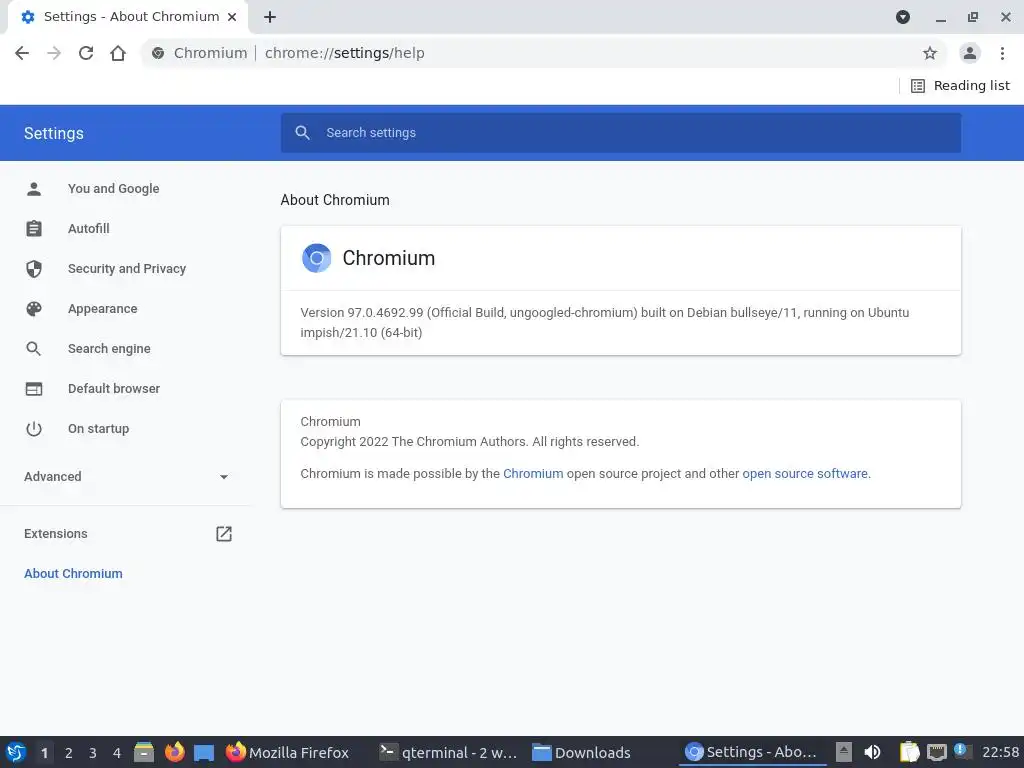
Task: Open On startup settings
Action: [x=99, y=428]
